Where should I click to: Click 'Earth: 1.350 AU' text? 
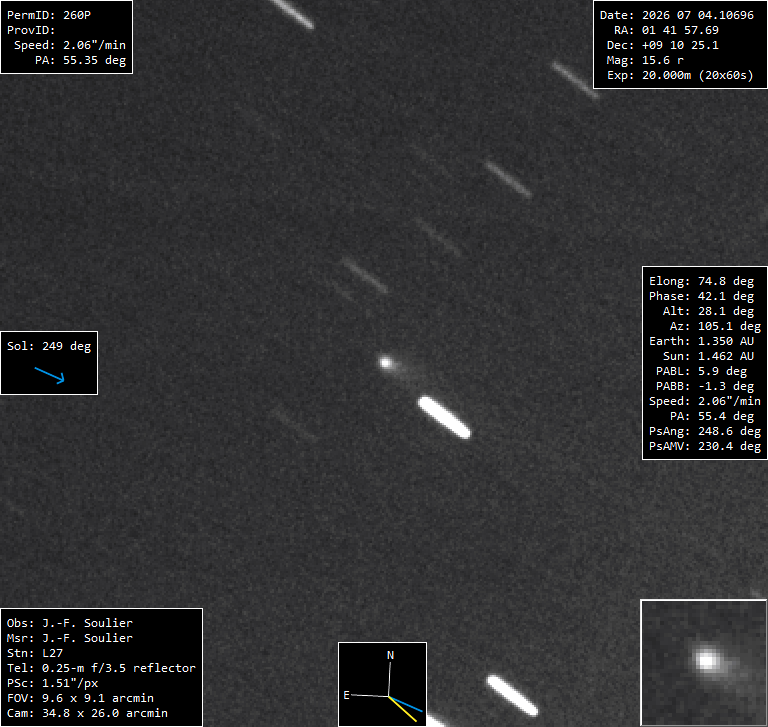click(x=701, y=341)
